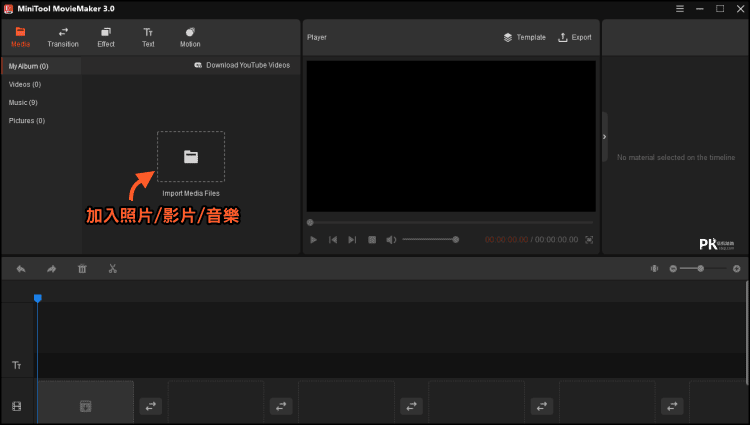
Task: Open the Media tab
Action: (x=20, y=37)
